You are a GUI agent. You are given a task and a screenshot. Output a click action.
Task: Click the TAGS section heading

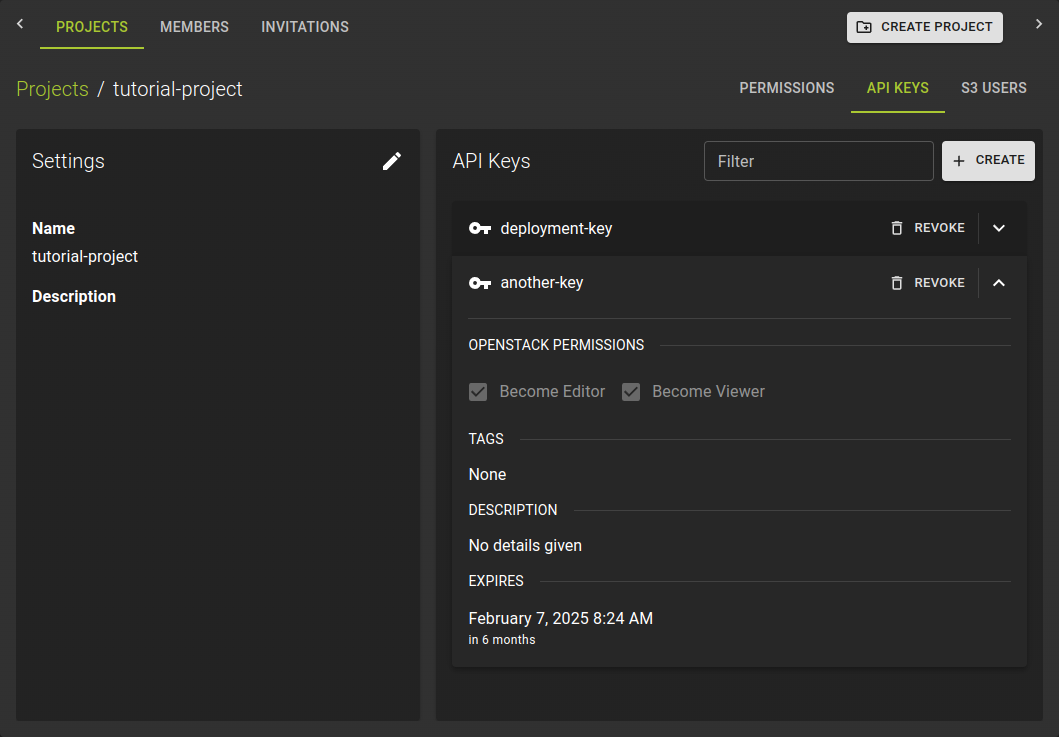click(x=486, y=439)
